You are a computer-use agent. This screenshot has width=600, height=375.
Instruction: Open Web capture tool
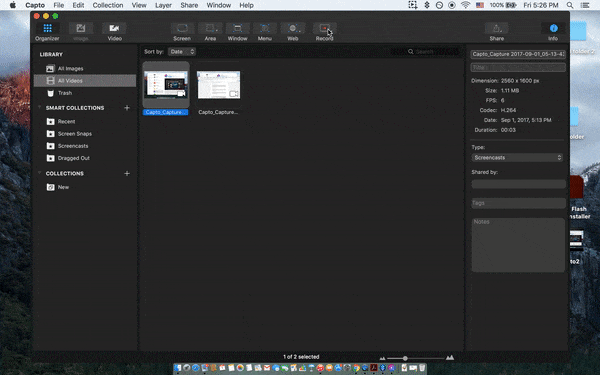(x=293, y=32)
